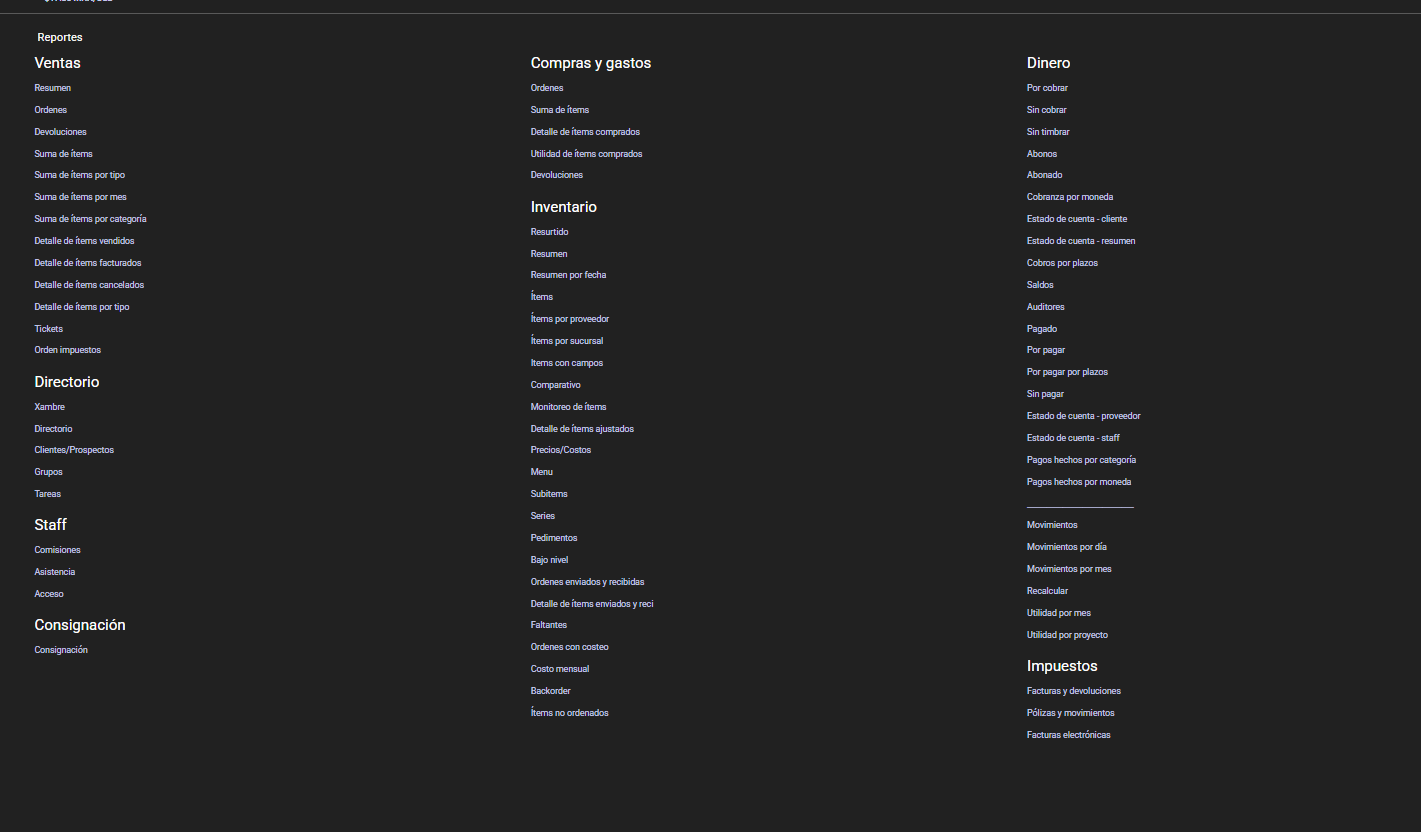Viewport: 1421px width, 832px height.
Task: Open the Bajo nivel report
Action: click(x=549, y=560)
